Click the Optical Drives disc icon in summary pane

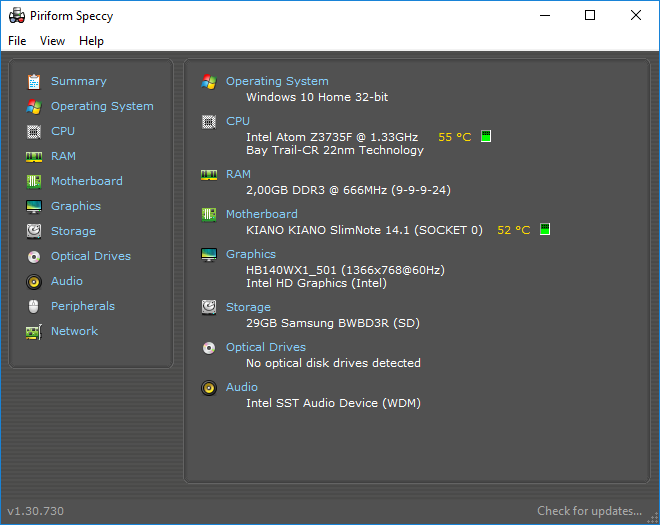(x=209, y=348)
